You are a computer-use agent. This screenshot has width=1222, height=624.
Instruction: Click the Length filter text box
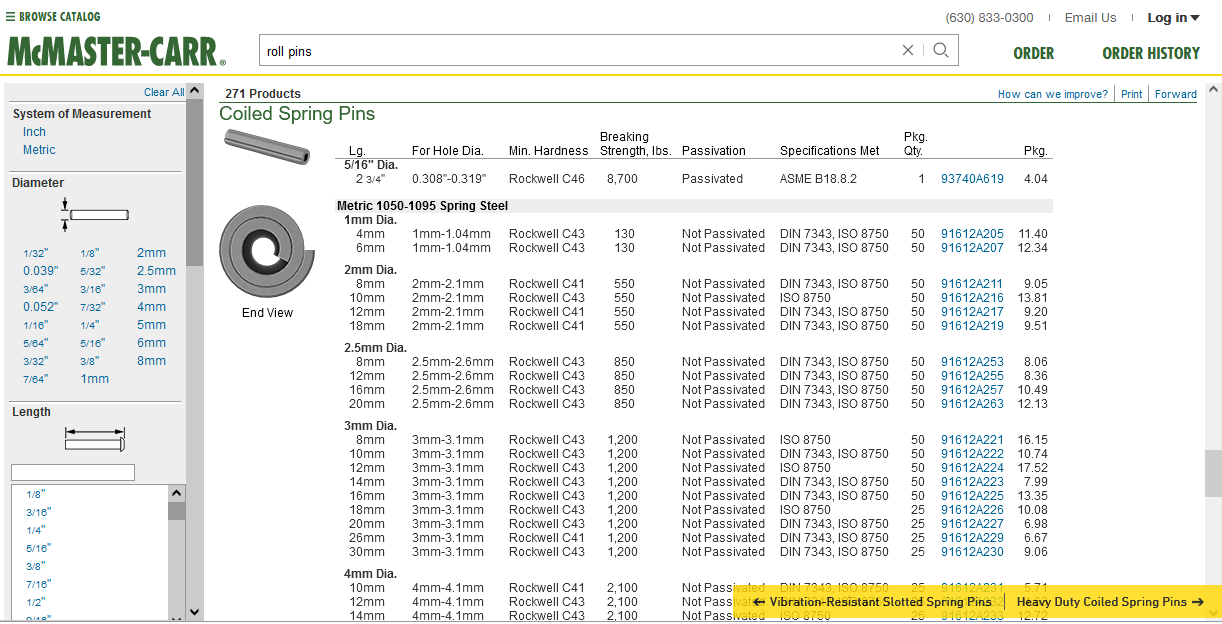point(72,472)
